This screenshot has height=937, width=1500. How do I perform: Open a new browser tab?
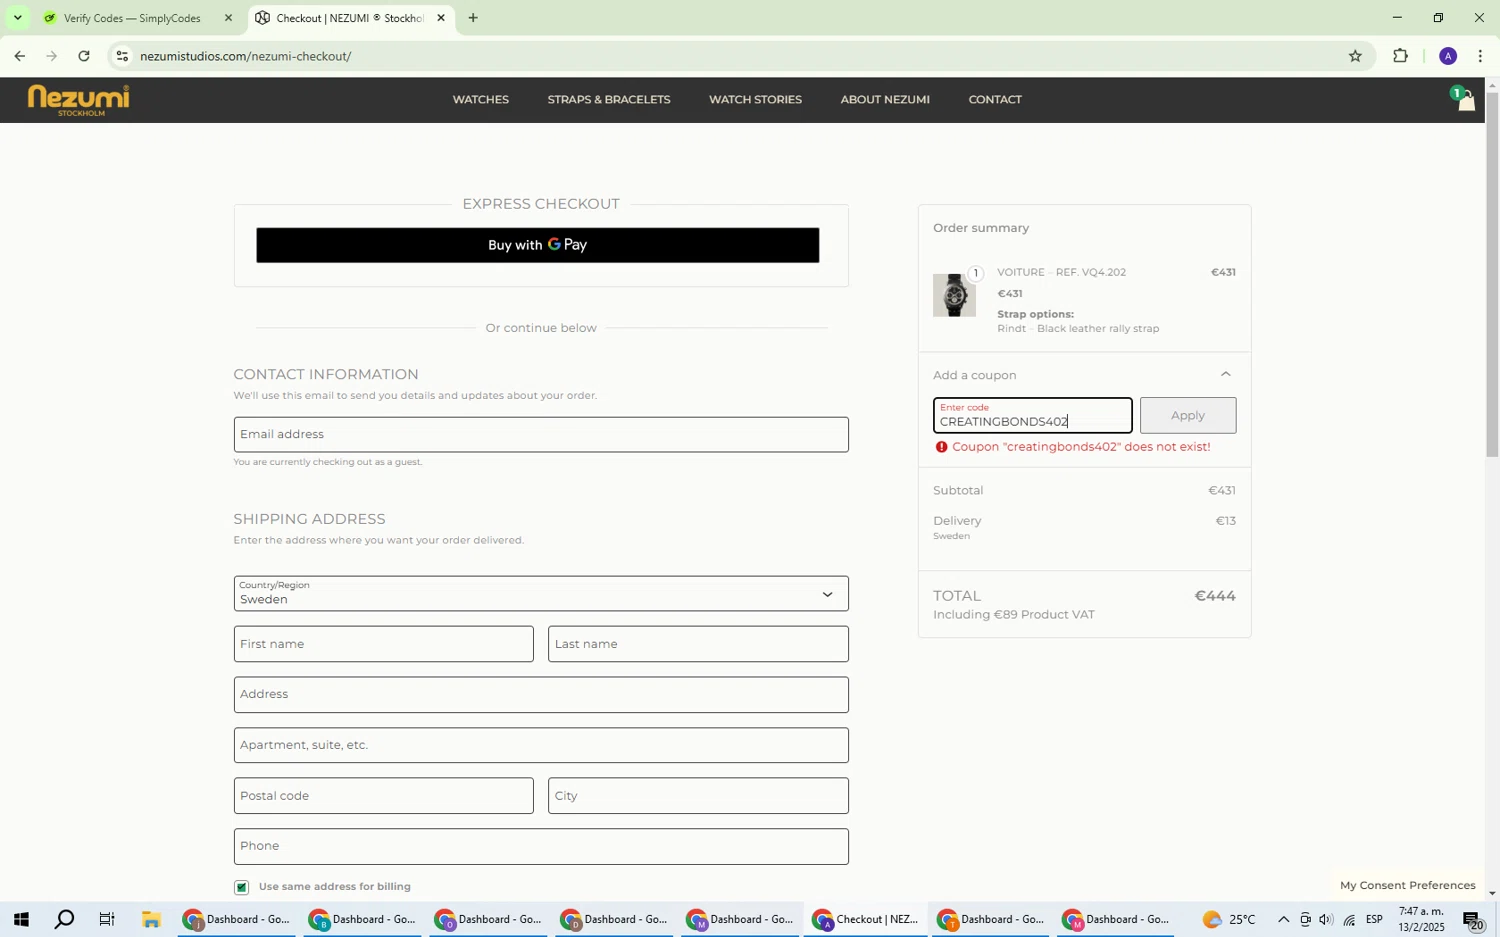(x=473, y=18)
